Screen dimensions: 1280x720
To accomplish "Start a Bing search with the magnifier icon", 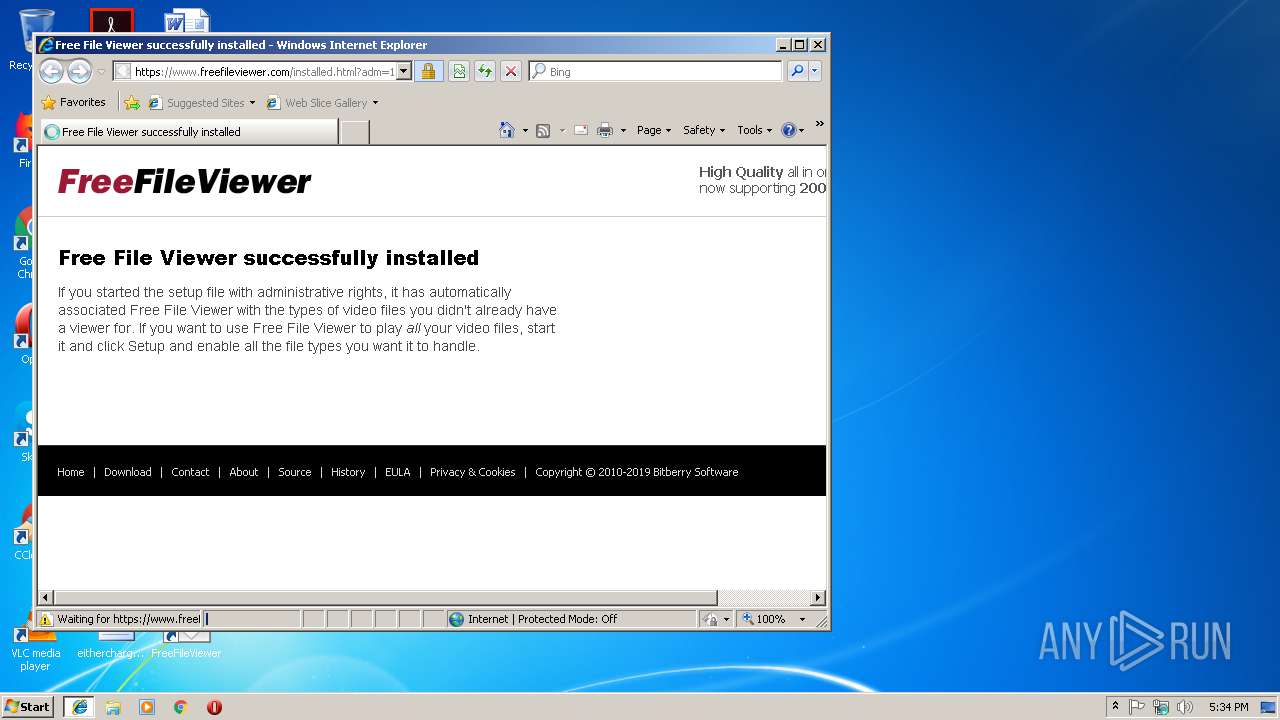I will [797, 71].
